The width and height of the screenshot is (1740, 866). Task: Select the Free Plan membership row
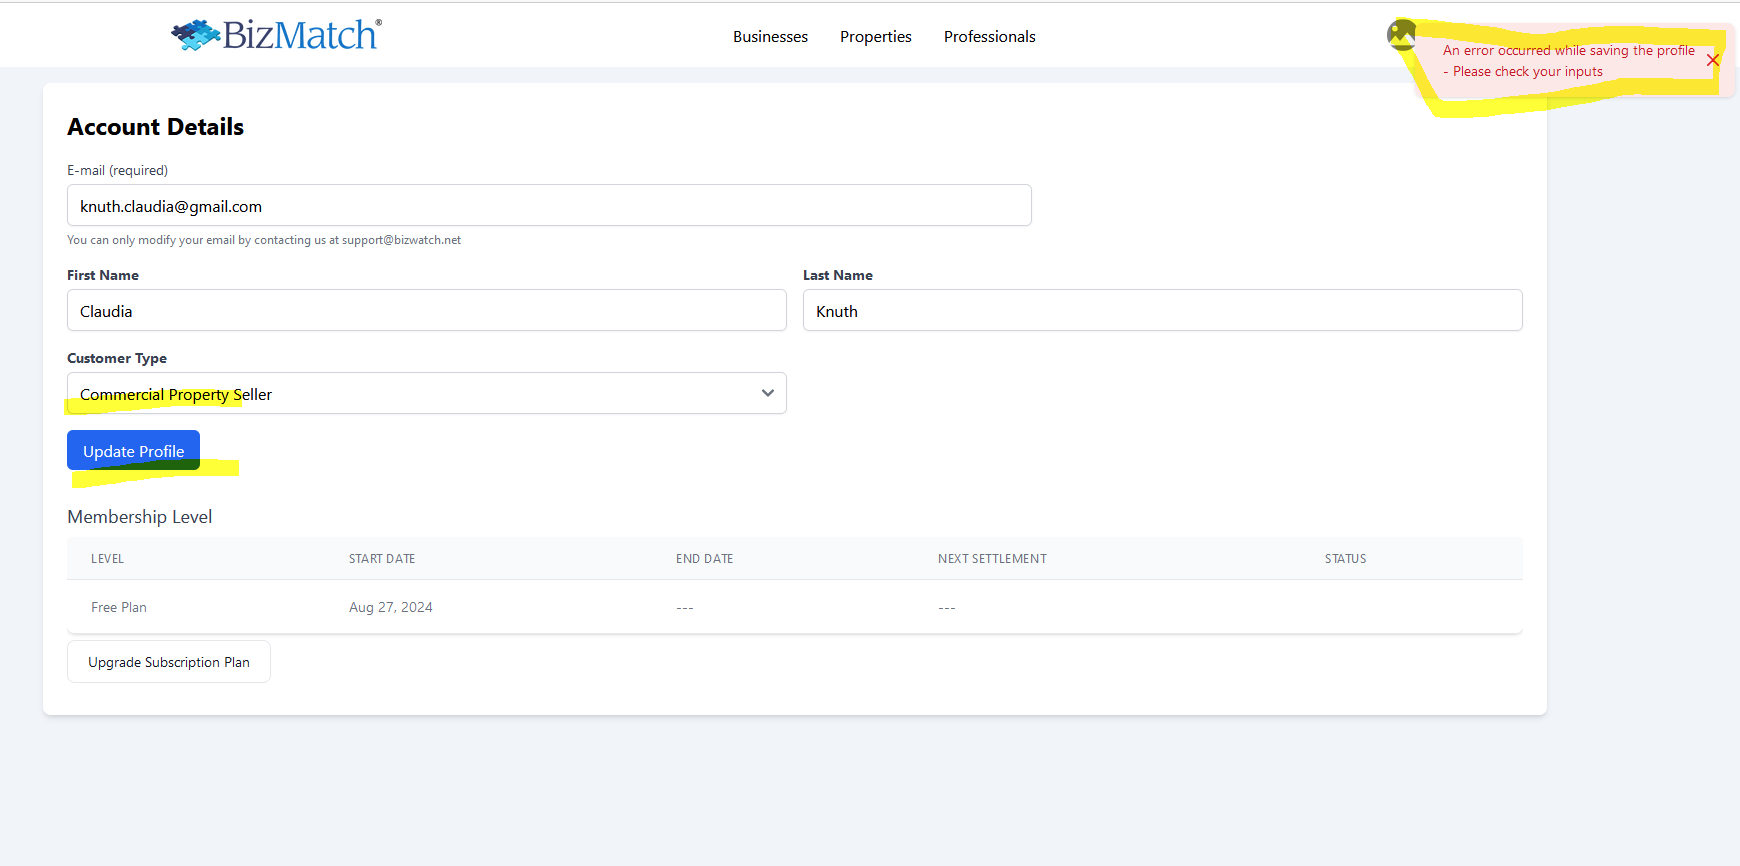click(x=119, y=607)
